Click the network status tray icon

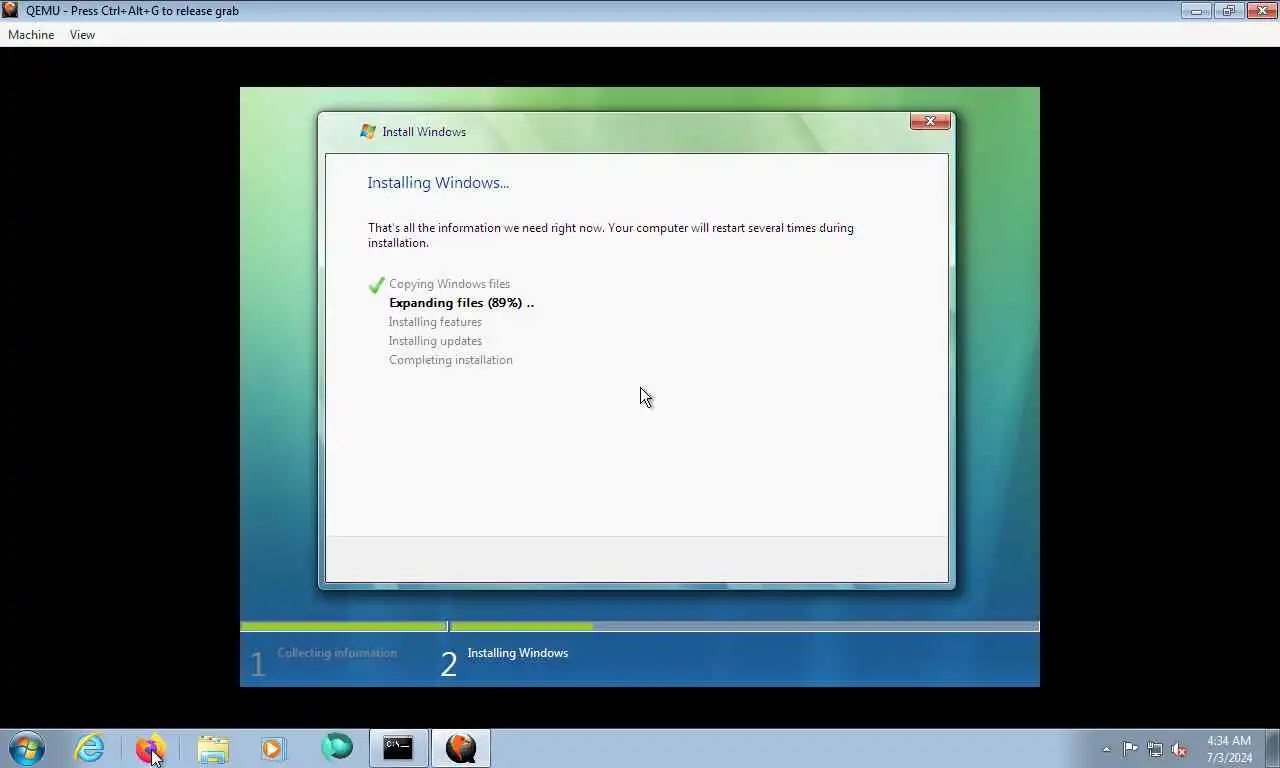[1155, 749]
